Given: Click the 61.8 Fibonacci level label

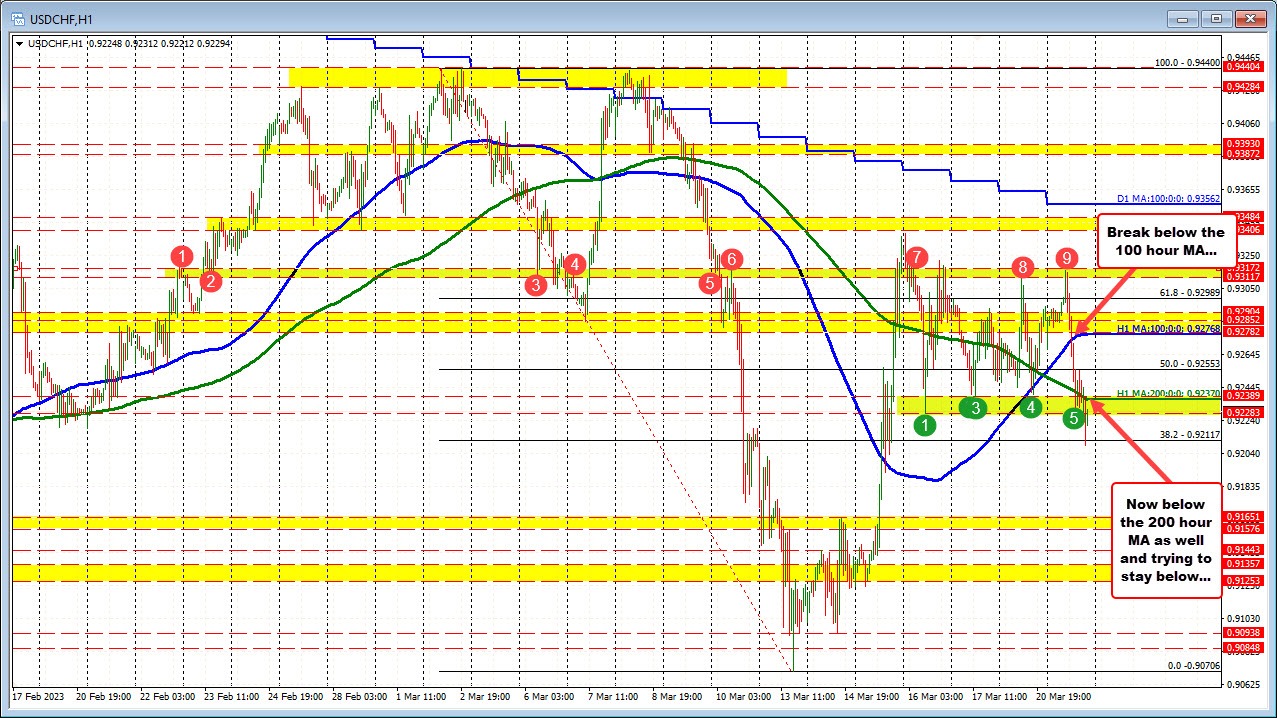Looking at the screenshot, I should point(1188,292).
